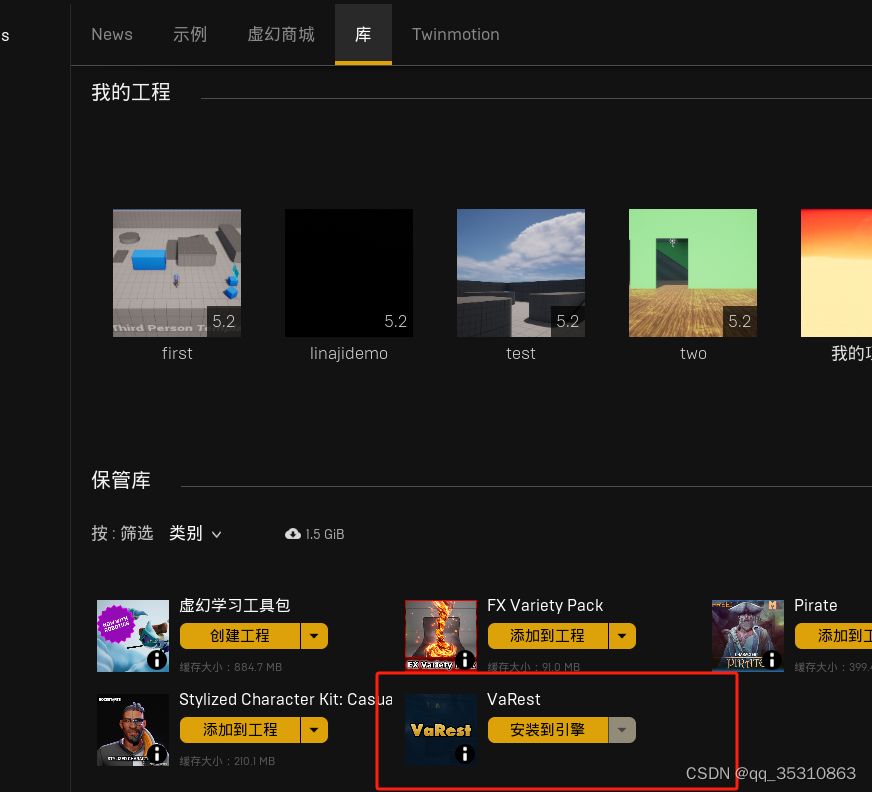Click info icon on FX Variety Pack thumbnail
This screenshot has height=792, width=872.
466,660
